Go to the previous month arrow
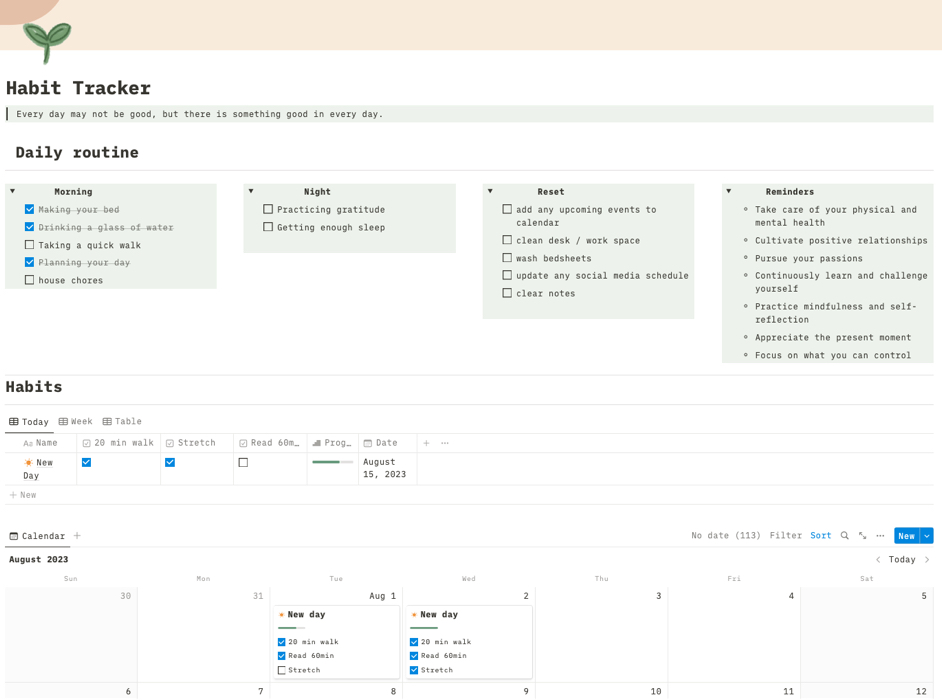The width and height of the screenshot is (942, 700). click(x=878, y=560)
